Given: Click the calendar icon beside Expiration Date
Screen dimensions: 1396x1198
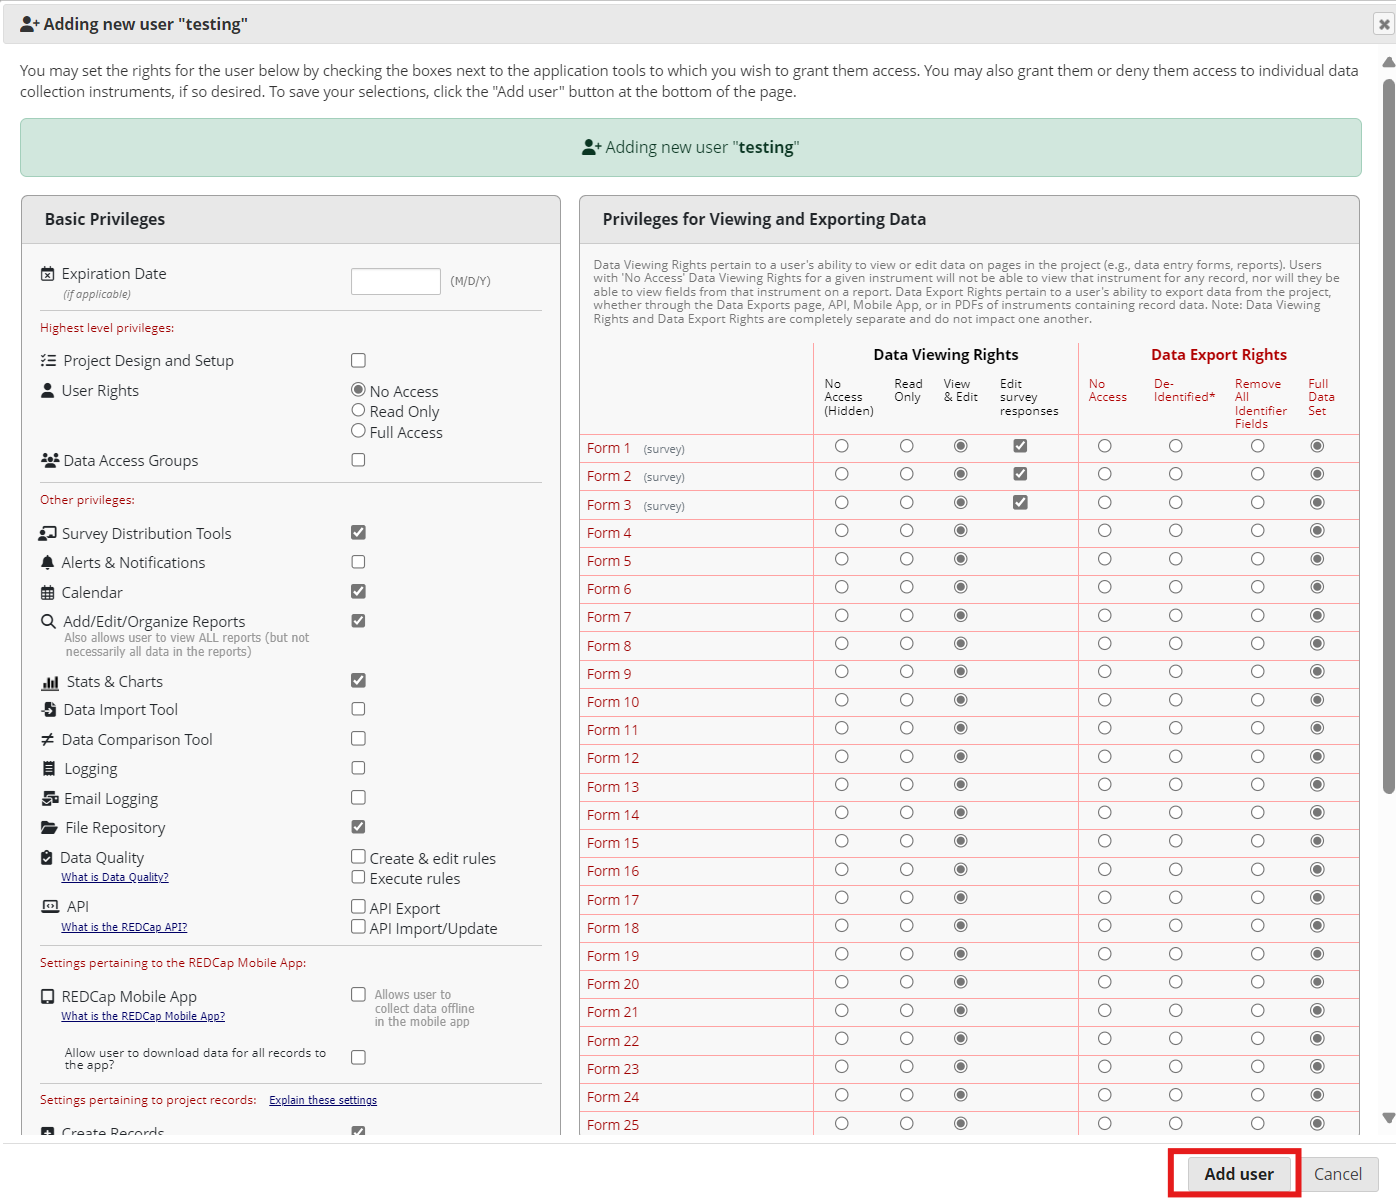Looking at the screenshot, I should point(47,273).
